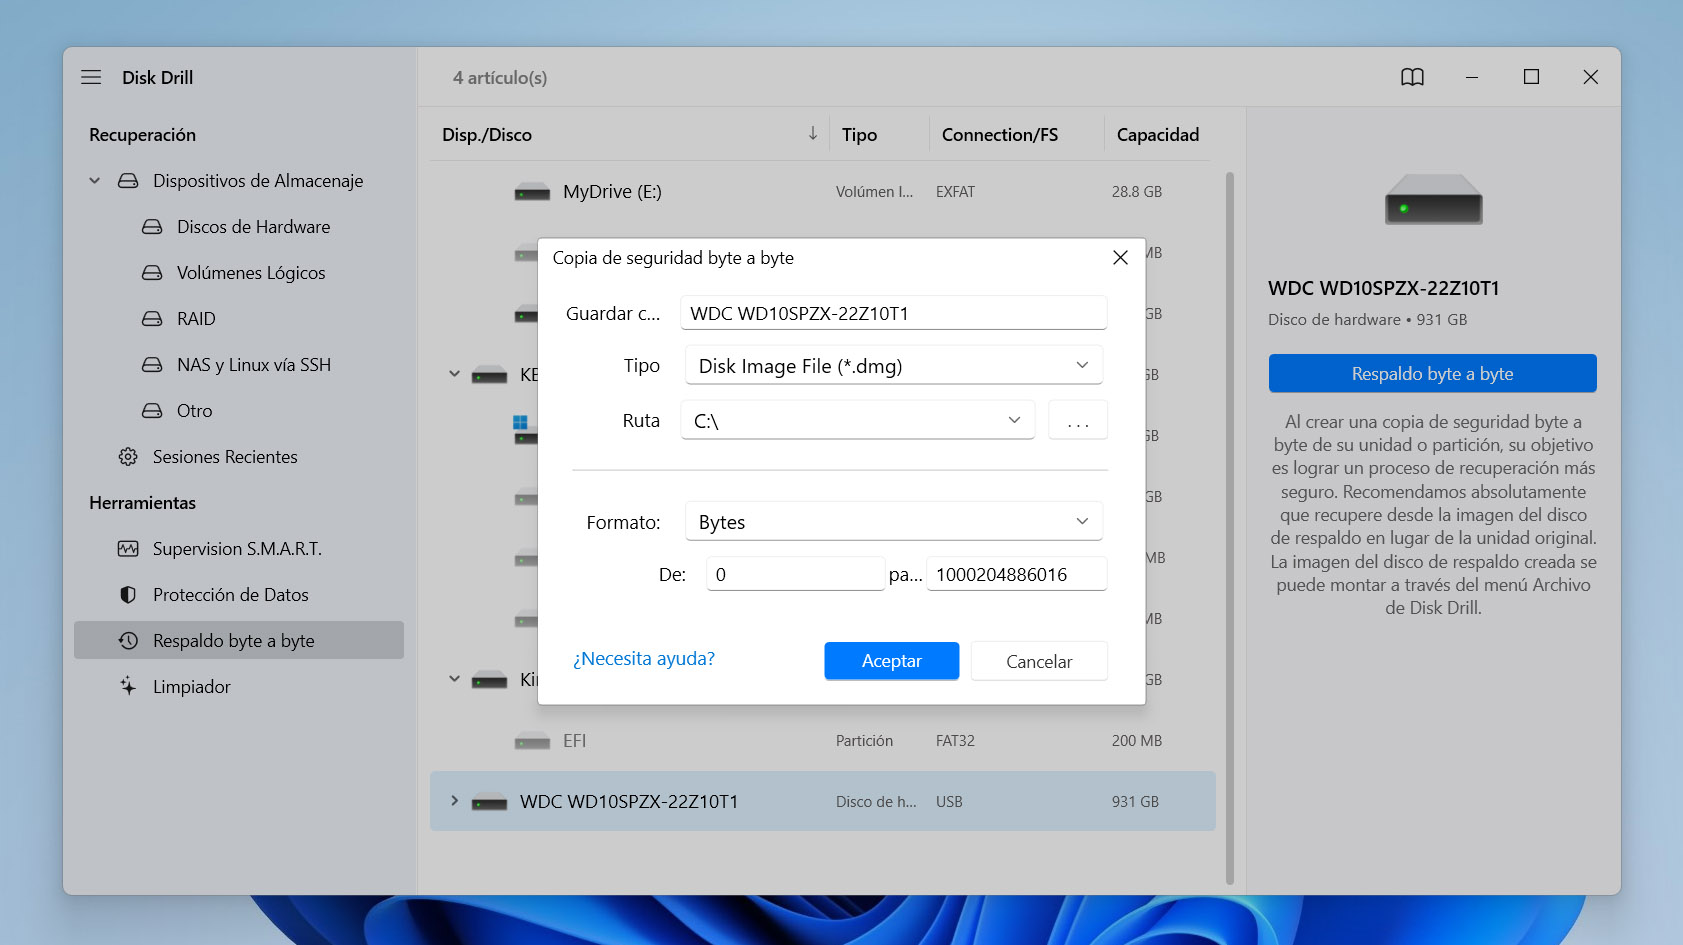The image size is (1683, 945).
Task: Click the EXFAT file system cell
Action: 955,192
